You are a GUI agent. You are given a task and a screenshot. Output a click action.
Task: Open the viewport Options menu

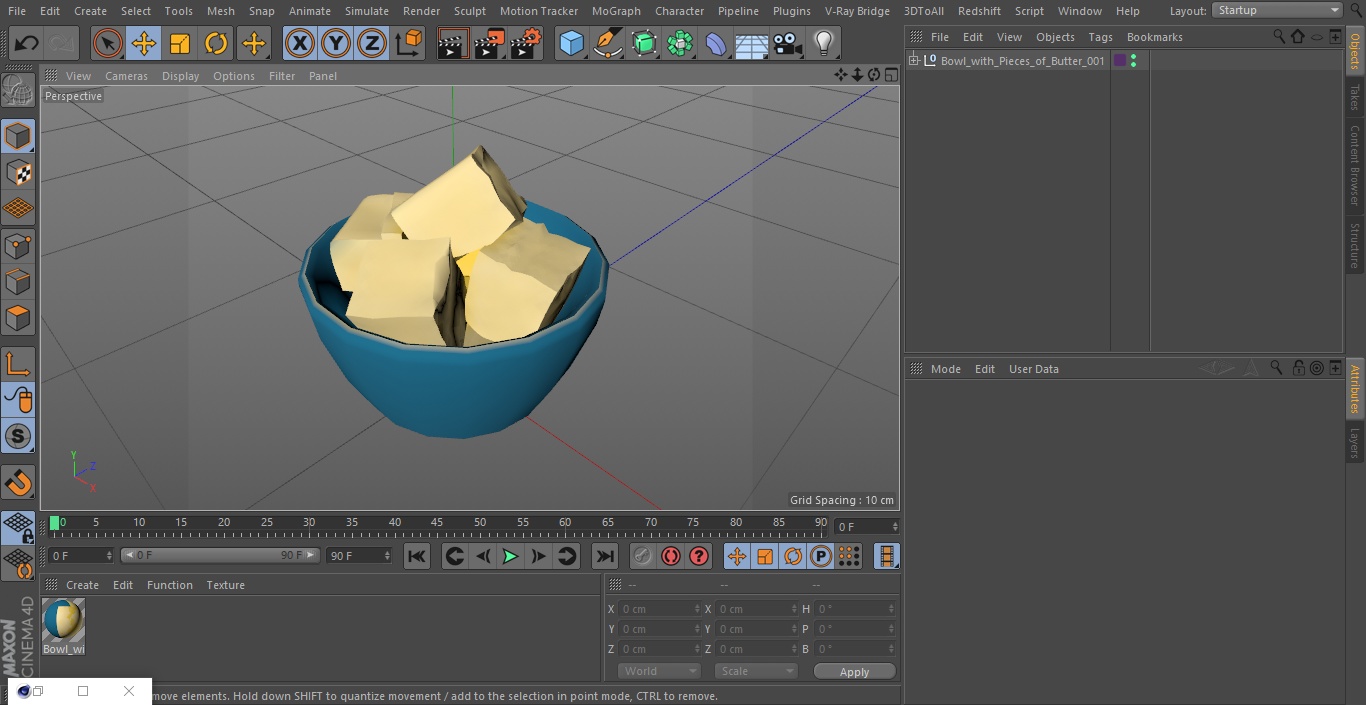[x=234, y=76]
